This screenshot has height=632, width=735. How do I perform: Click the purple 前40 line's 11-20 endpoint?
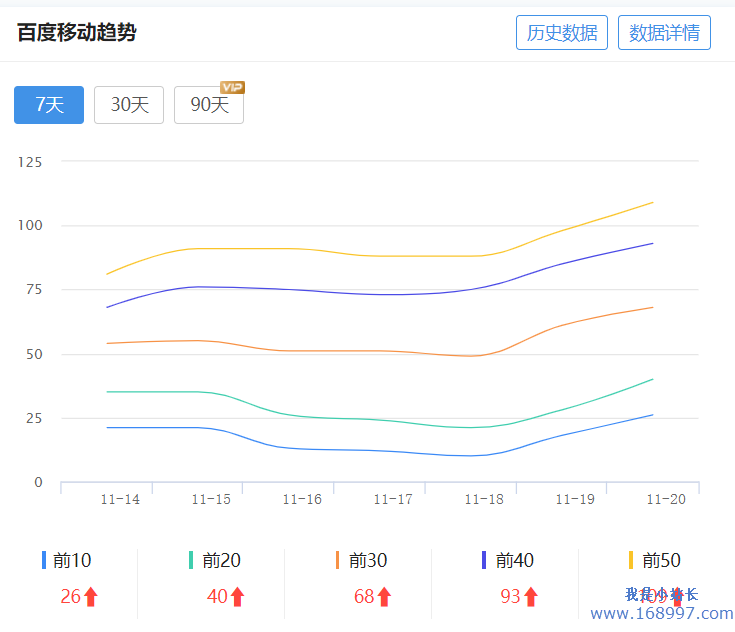(652, 243)
